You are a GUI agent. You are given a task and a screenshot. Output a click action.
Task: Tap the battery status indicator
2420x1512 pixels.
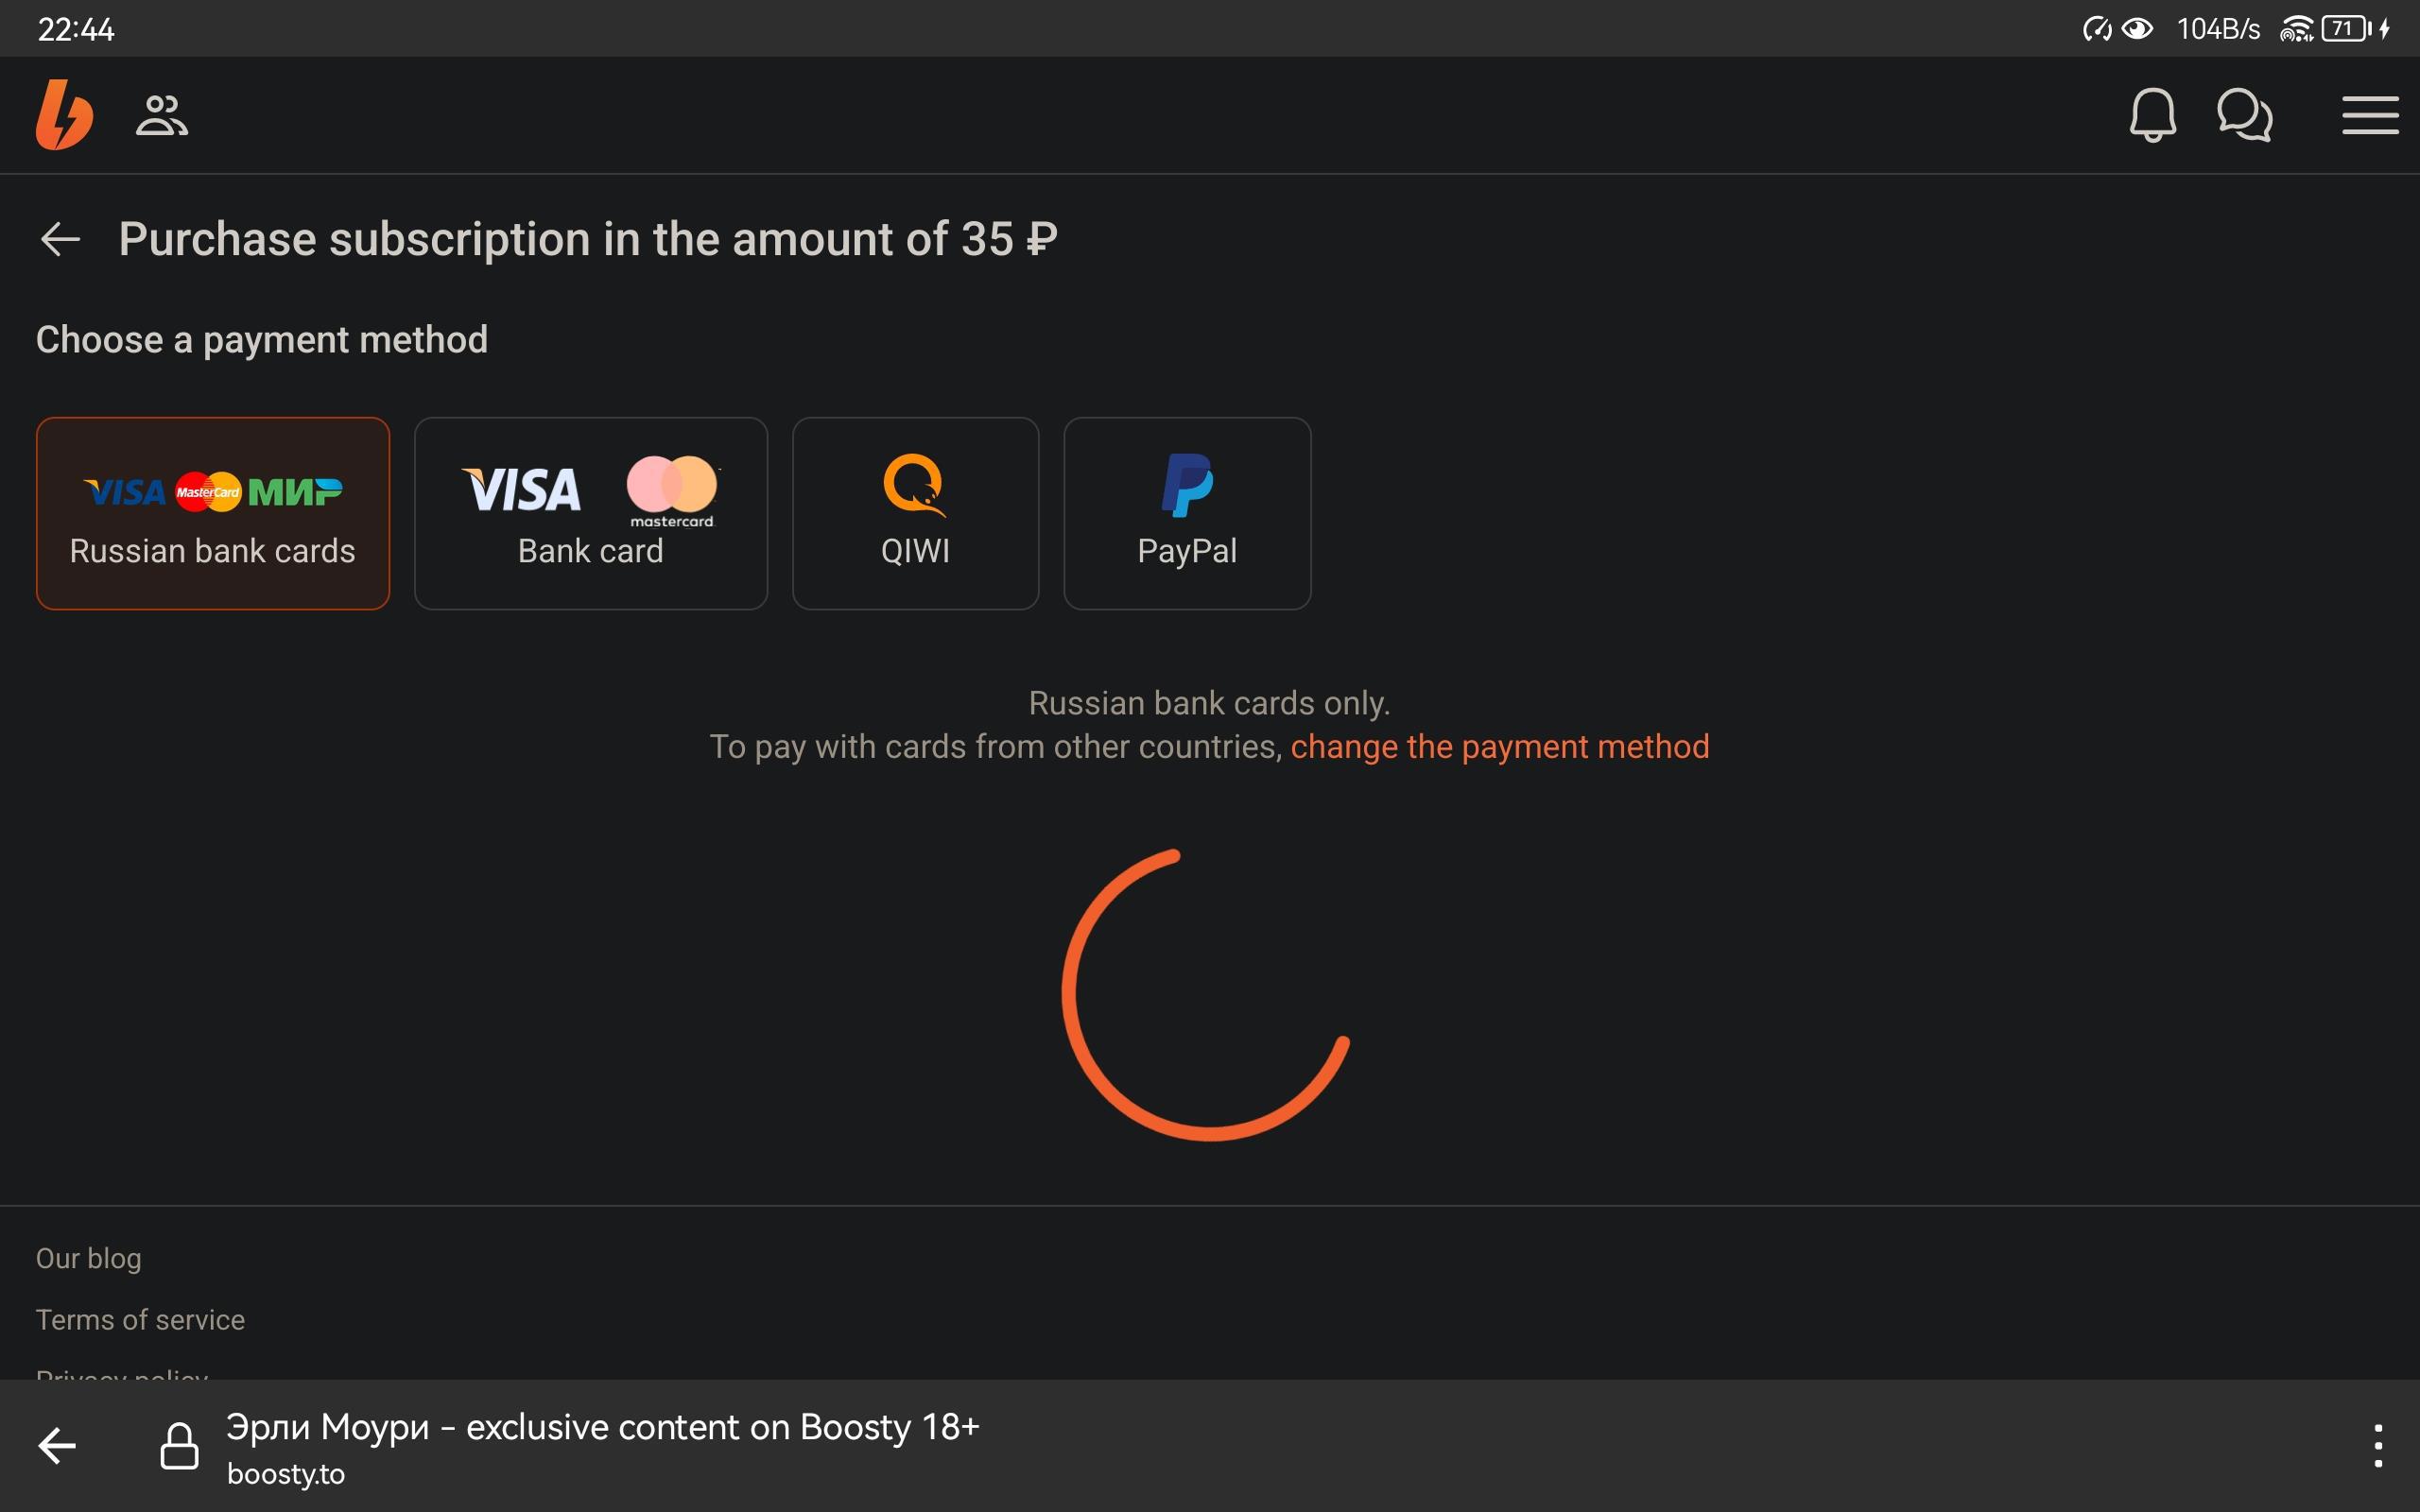coord(2346,29)
